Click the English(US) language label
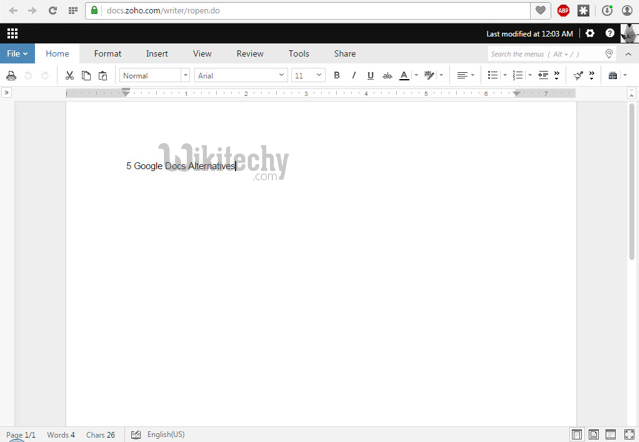 click(x=165, y=435)
